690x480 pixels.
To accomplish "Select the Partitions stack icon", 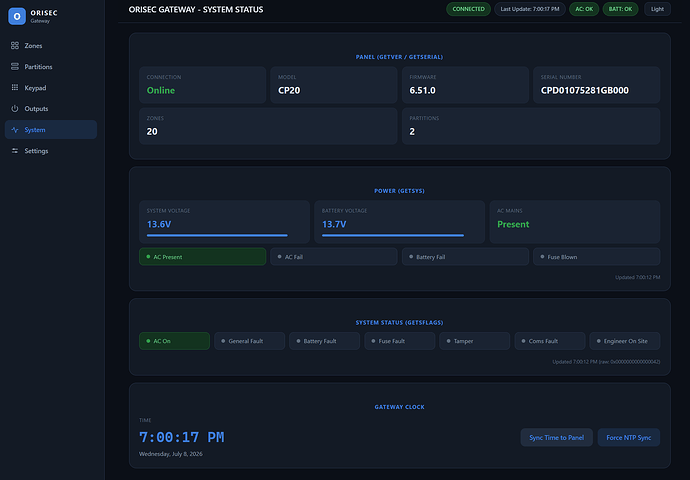I will pyautogui.click(x=15, y=66).
